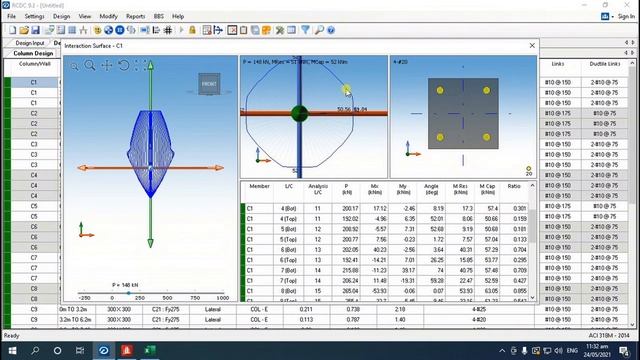This screenshot has width=640, height=360.
Task: Click P value 215.88 in results table
Action: click(351, 270)
